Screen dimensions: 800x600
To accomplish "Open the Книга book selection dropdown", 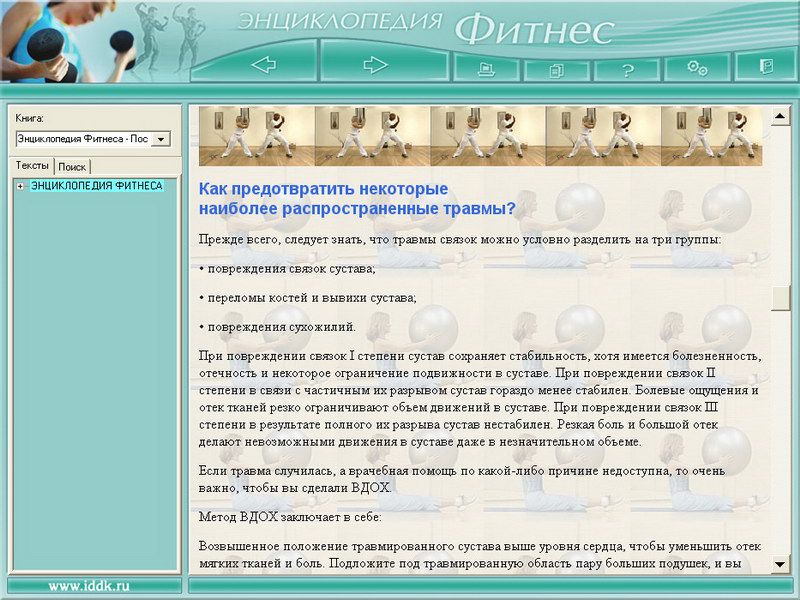I will click(162, 139).
